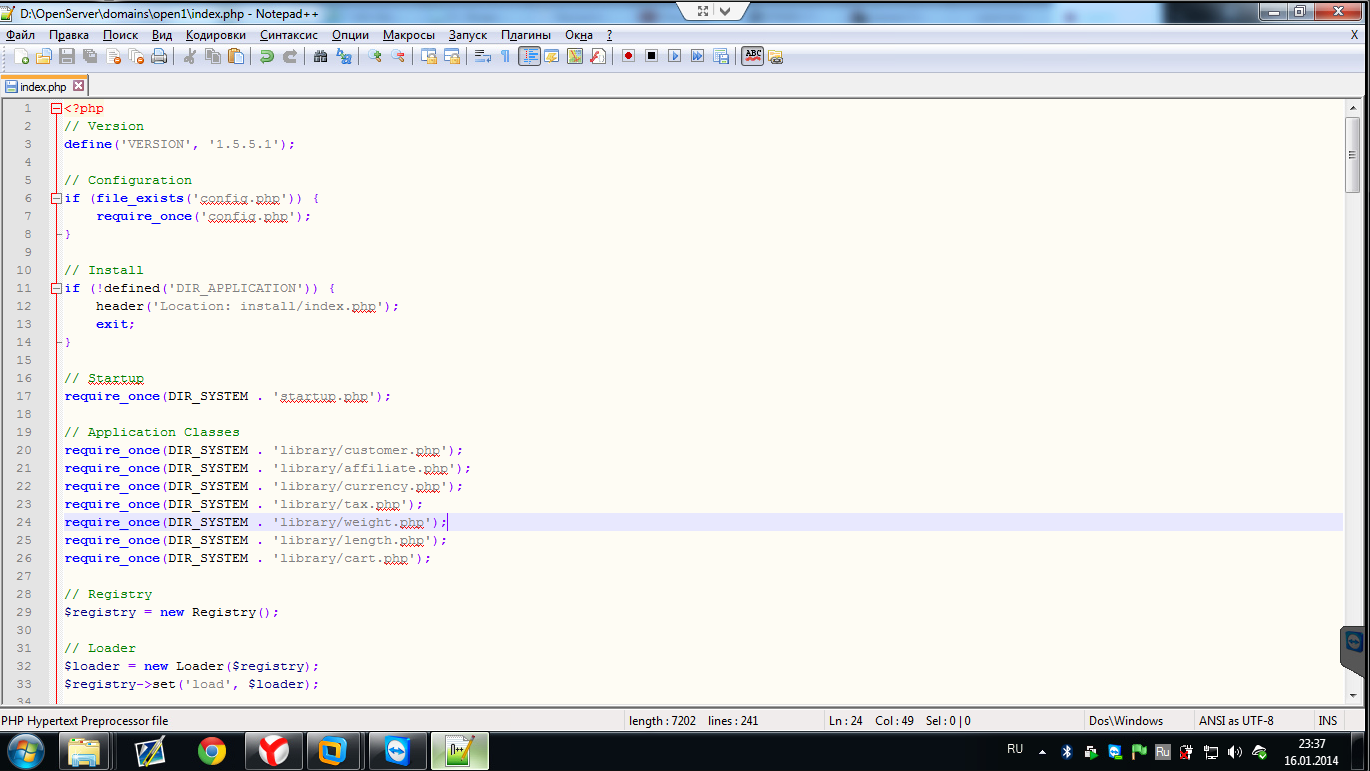
Task: Open Find with the binoculars icon
Action: 320,57
